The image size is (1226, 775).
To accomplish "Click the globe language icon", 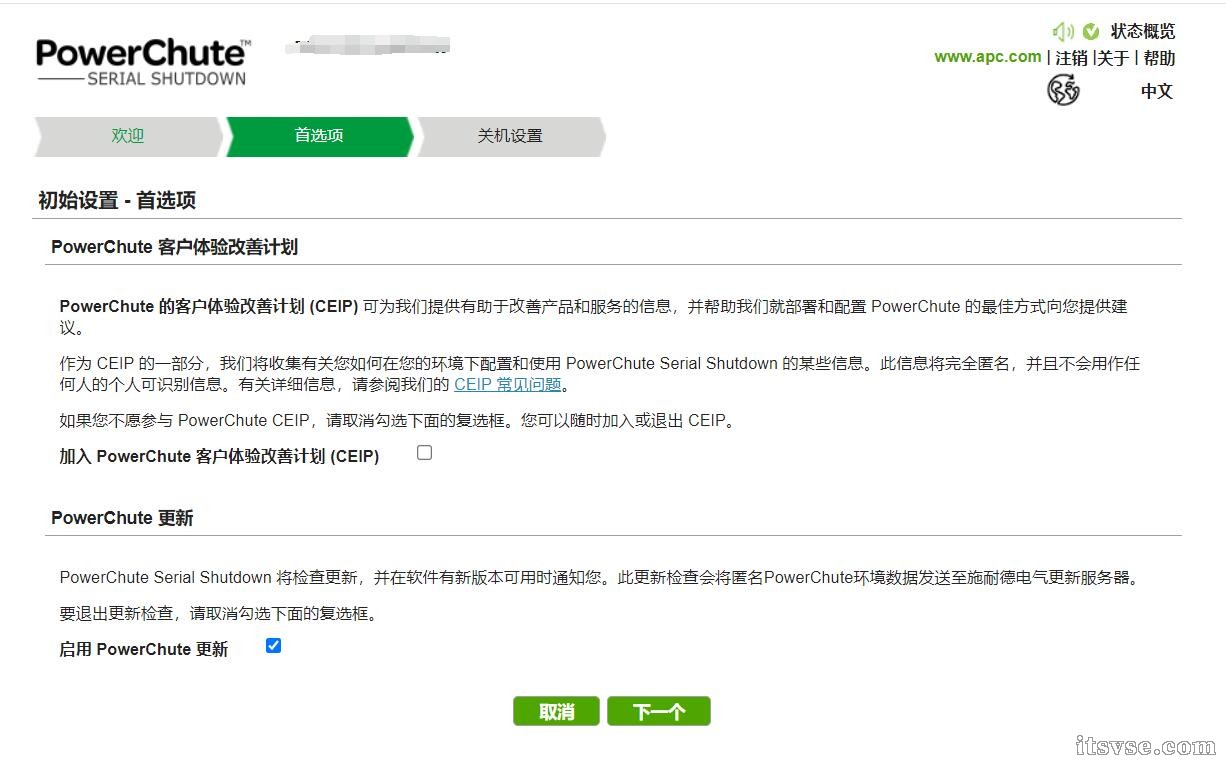I will coord(1063,91).
